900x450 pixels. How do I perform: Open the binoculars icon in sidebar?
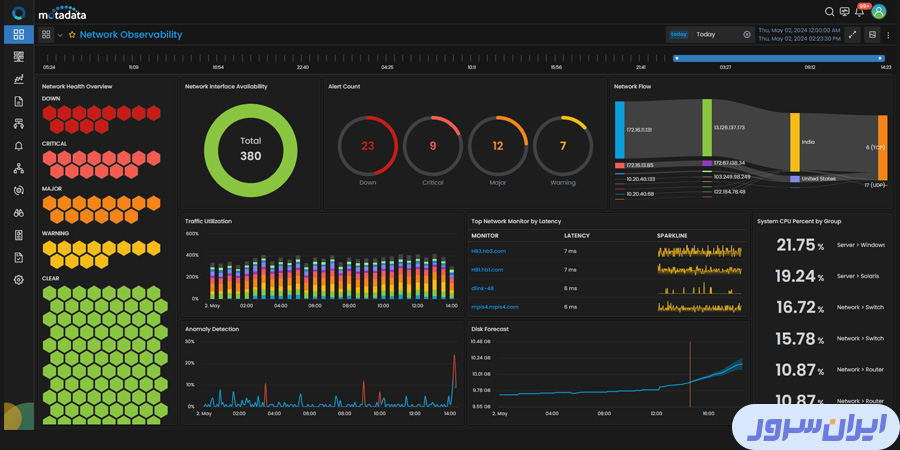pos(18,213)
